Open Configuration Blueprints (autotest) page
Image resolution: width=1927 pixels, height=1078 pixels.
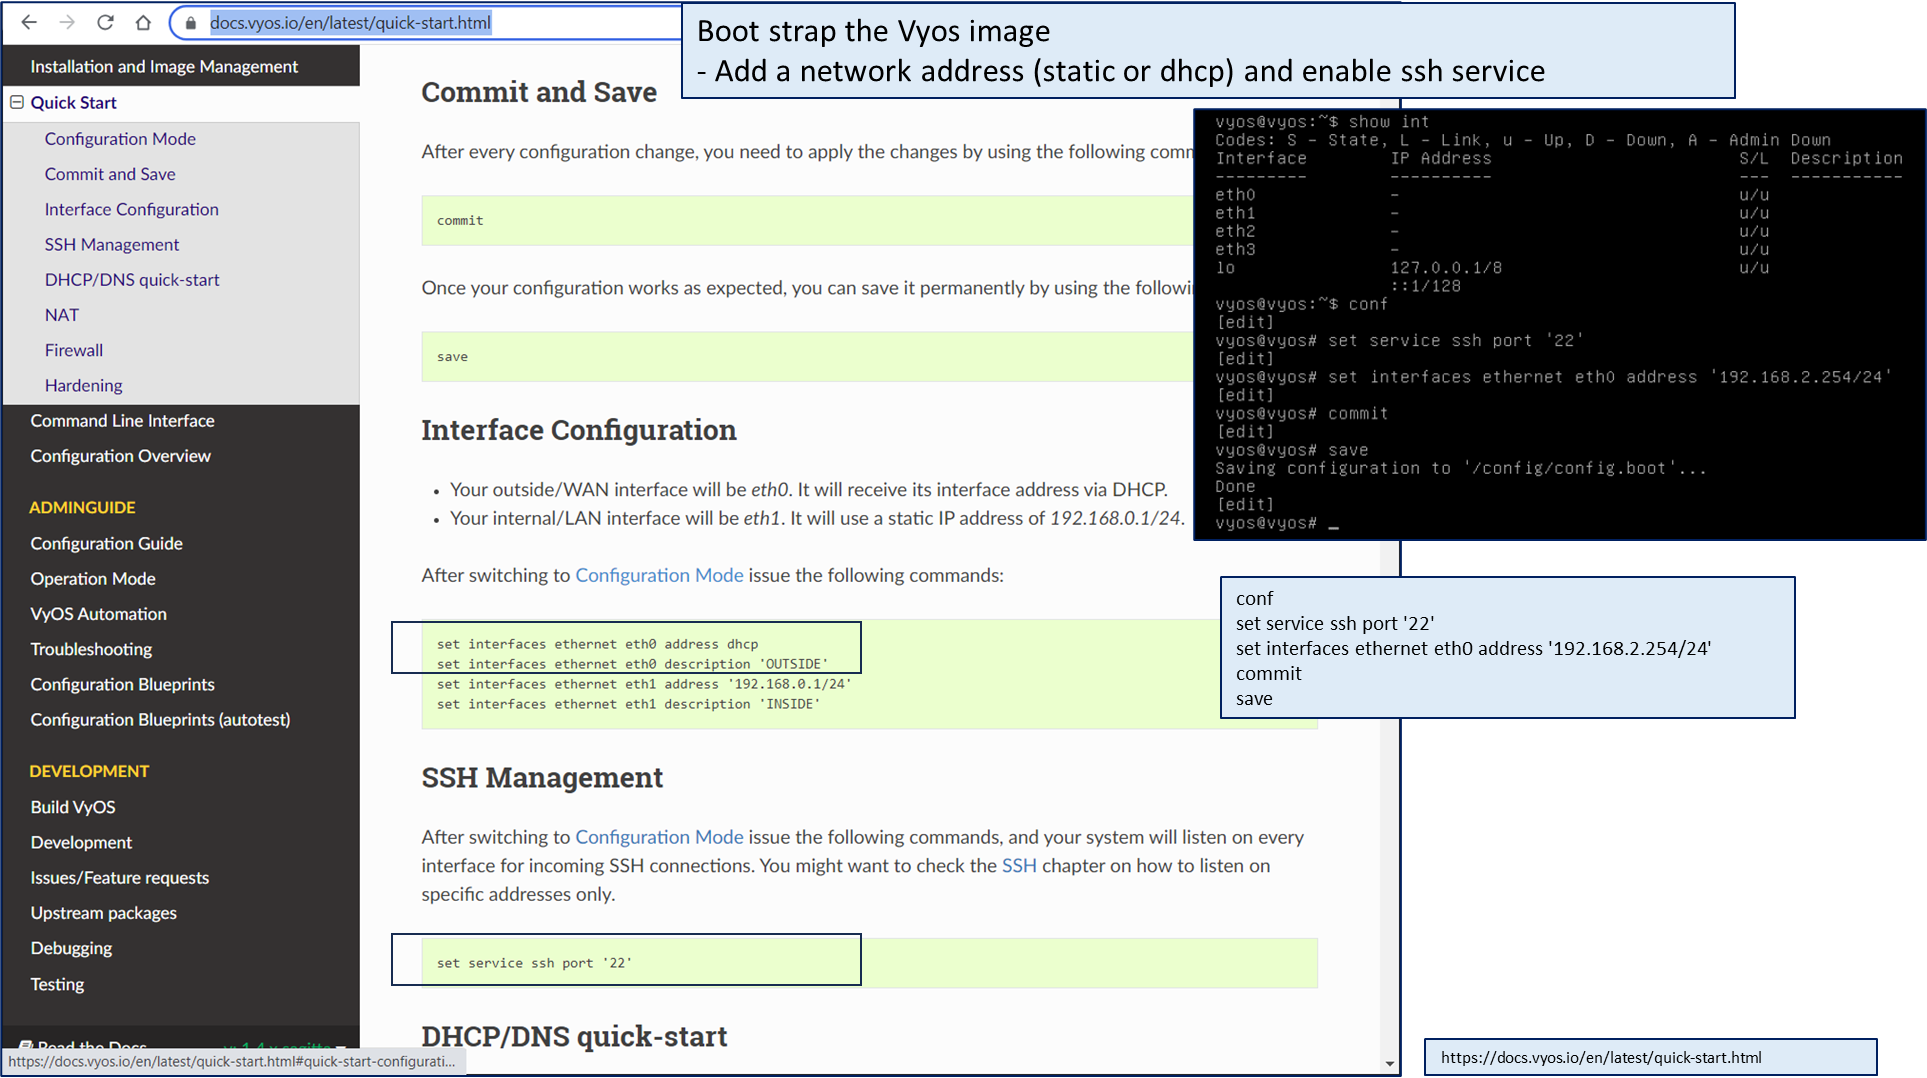[x=160, y=720]
